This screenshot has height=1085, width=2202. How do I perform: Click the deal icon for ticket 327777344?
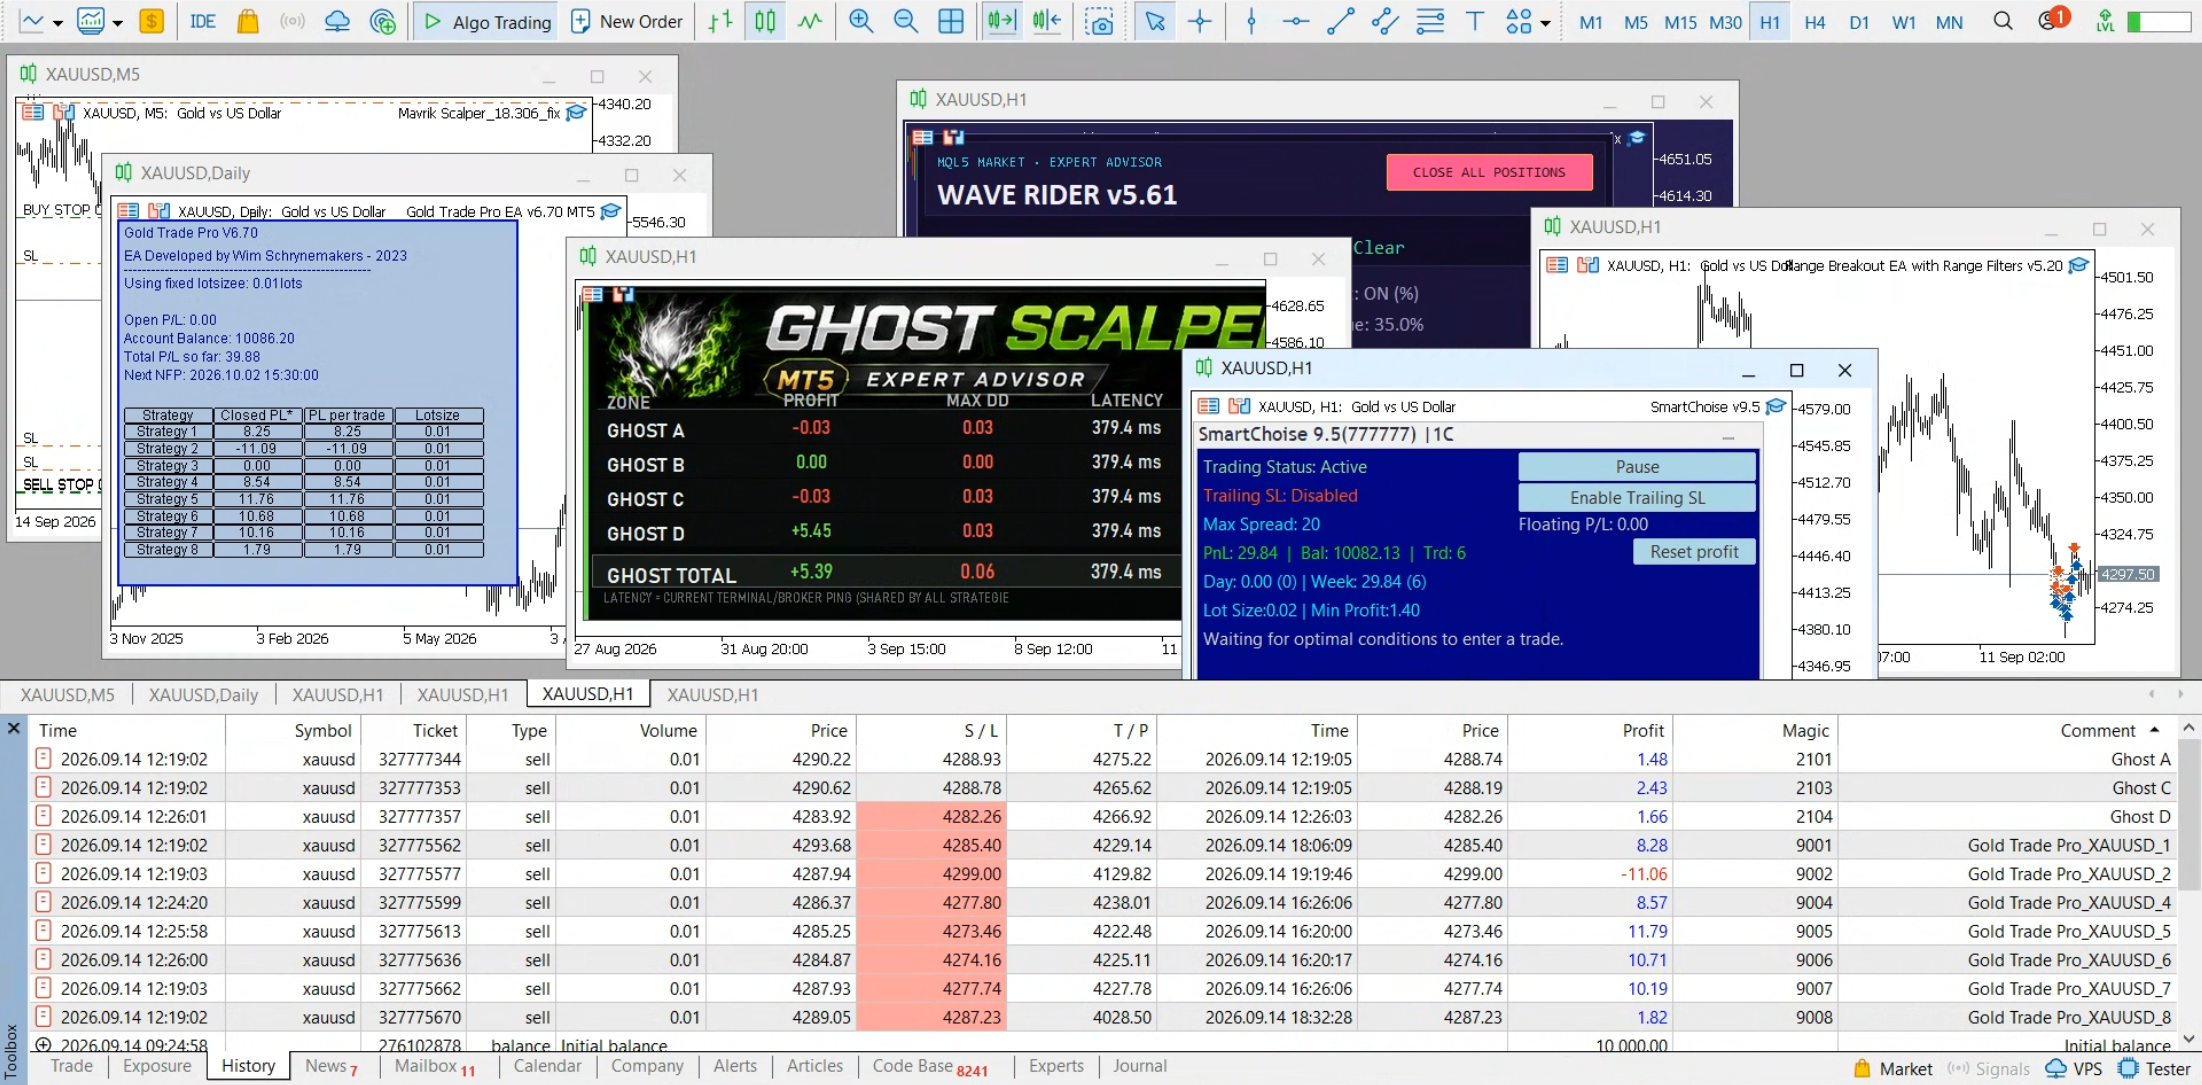pos(43,759)
